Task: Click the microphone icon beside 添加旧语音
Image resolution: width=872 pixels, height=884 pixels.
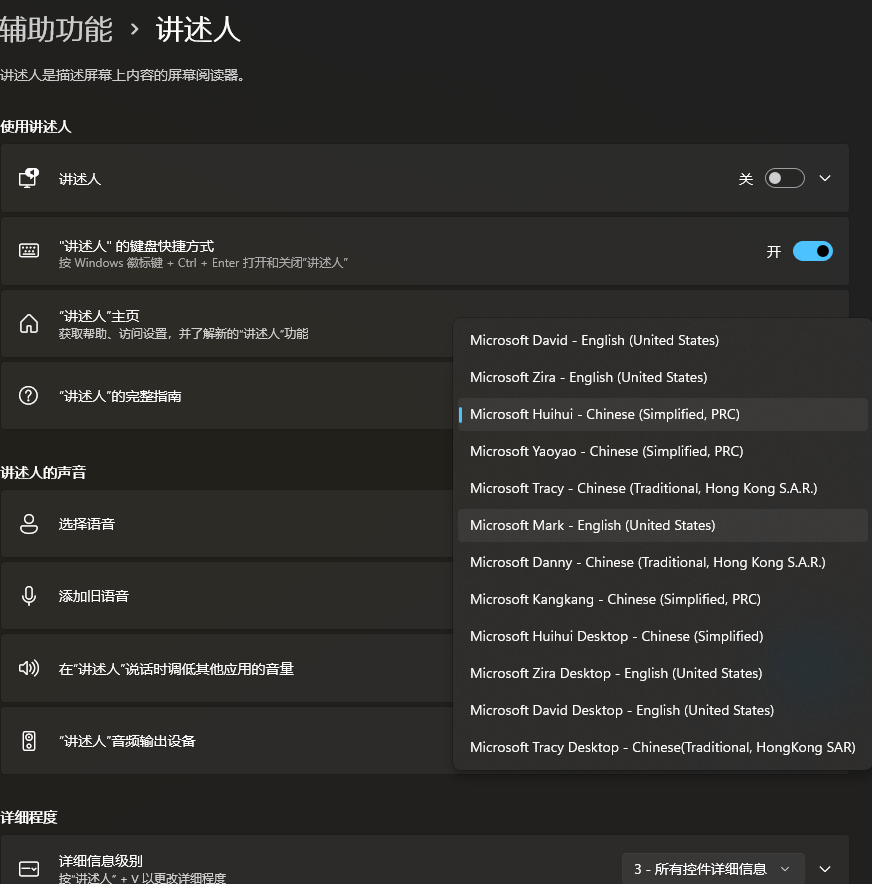Action: [29, 596]
